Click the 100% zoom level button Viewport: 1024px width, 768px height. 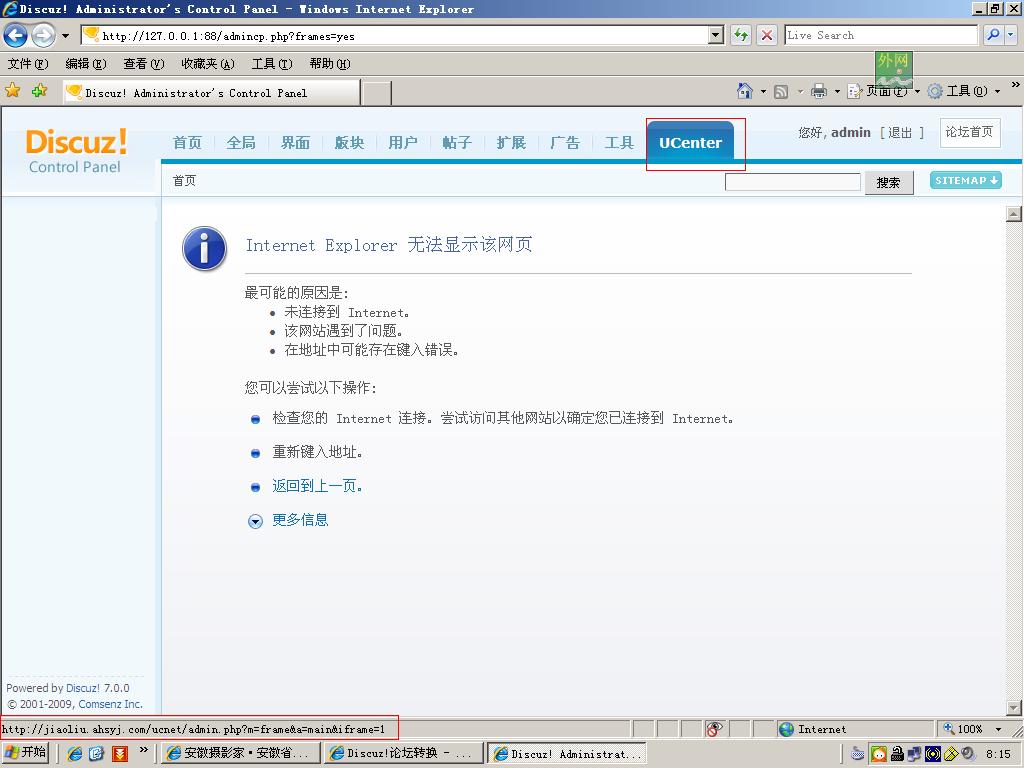pos(963,729)
